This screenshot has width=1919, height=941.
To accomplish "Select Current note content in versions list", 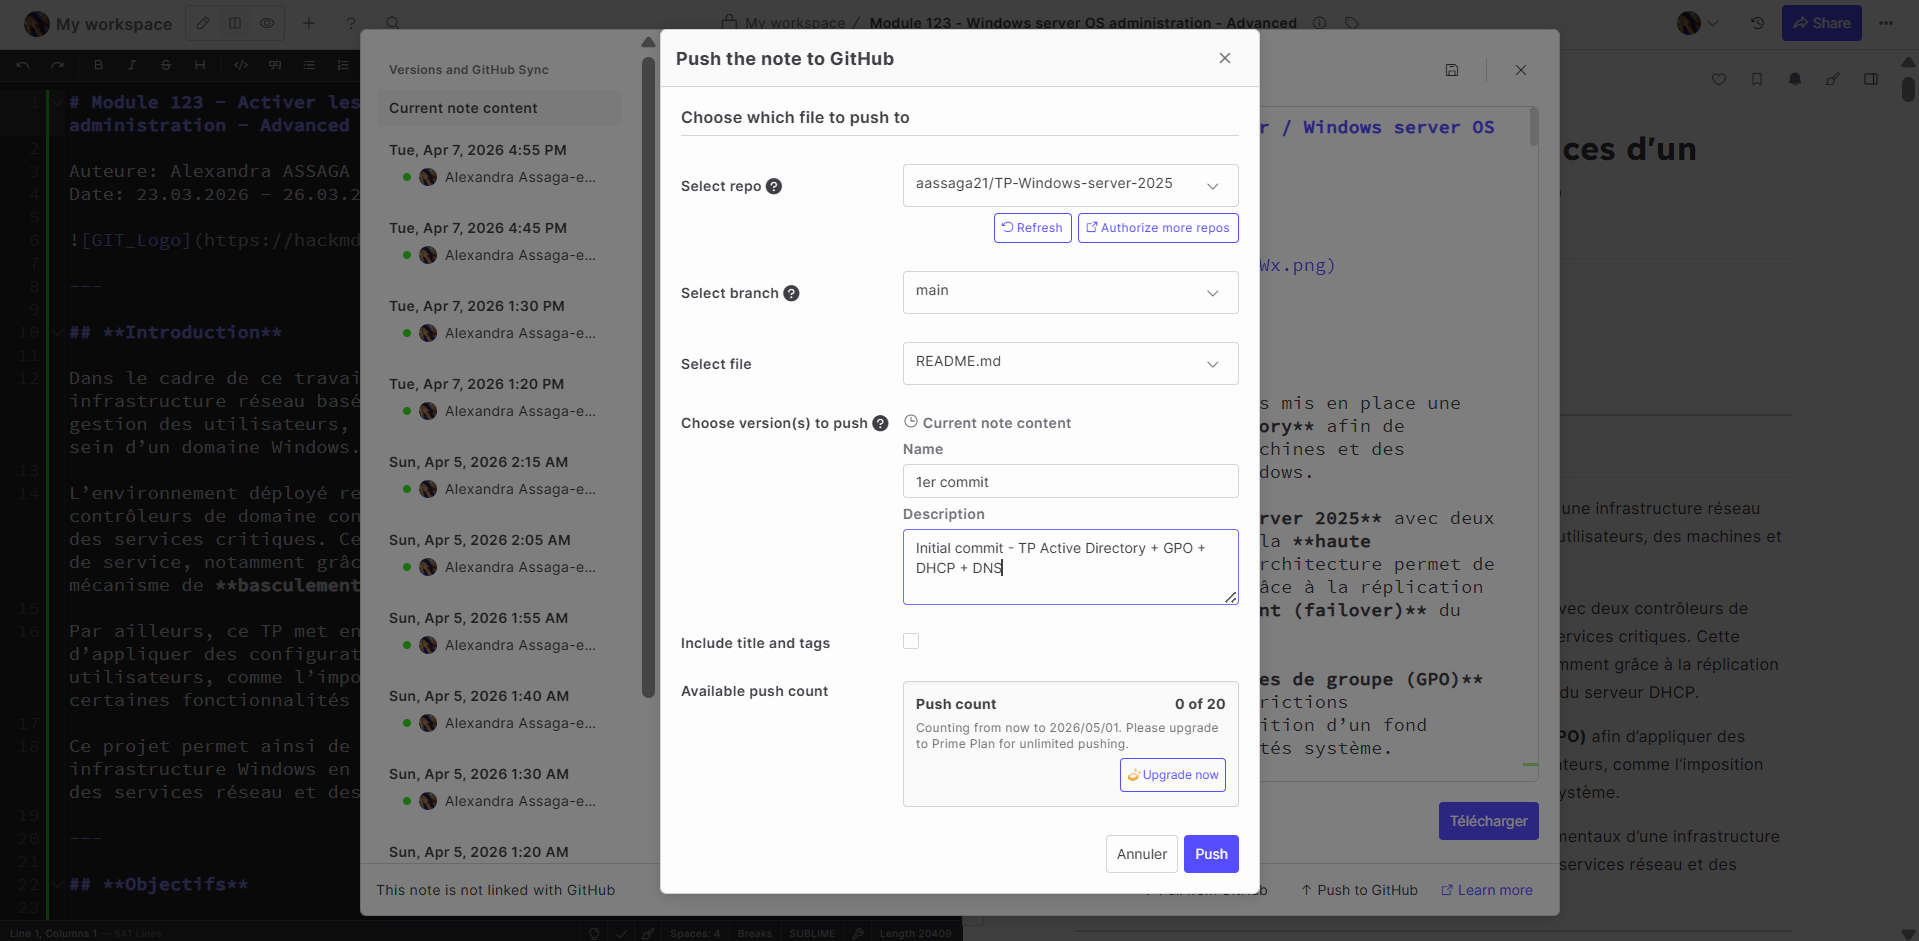I will (499, 108).
